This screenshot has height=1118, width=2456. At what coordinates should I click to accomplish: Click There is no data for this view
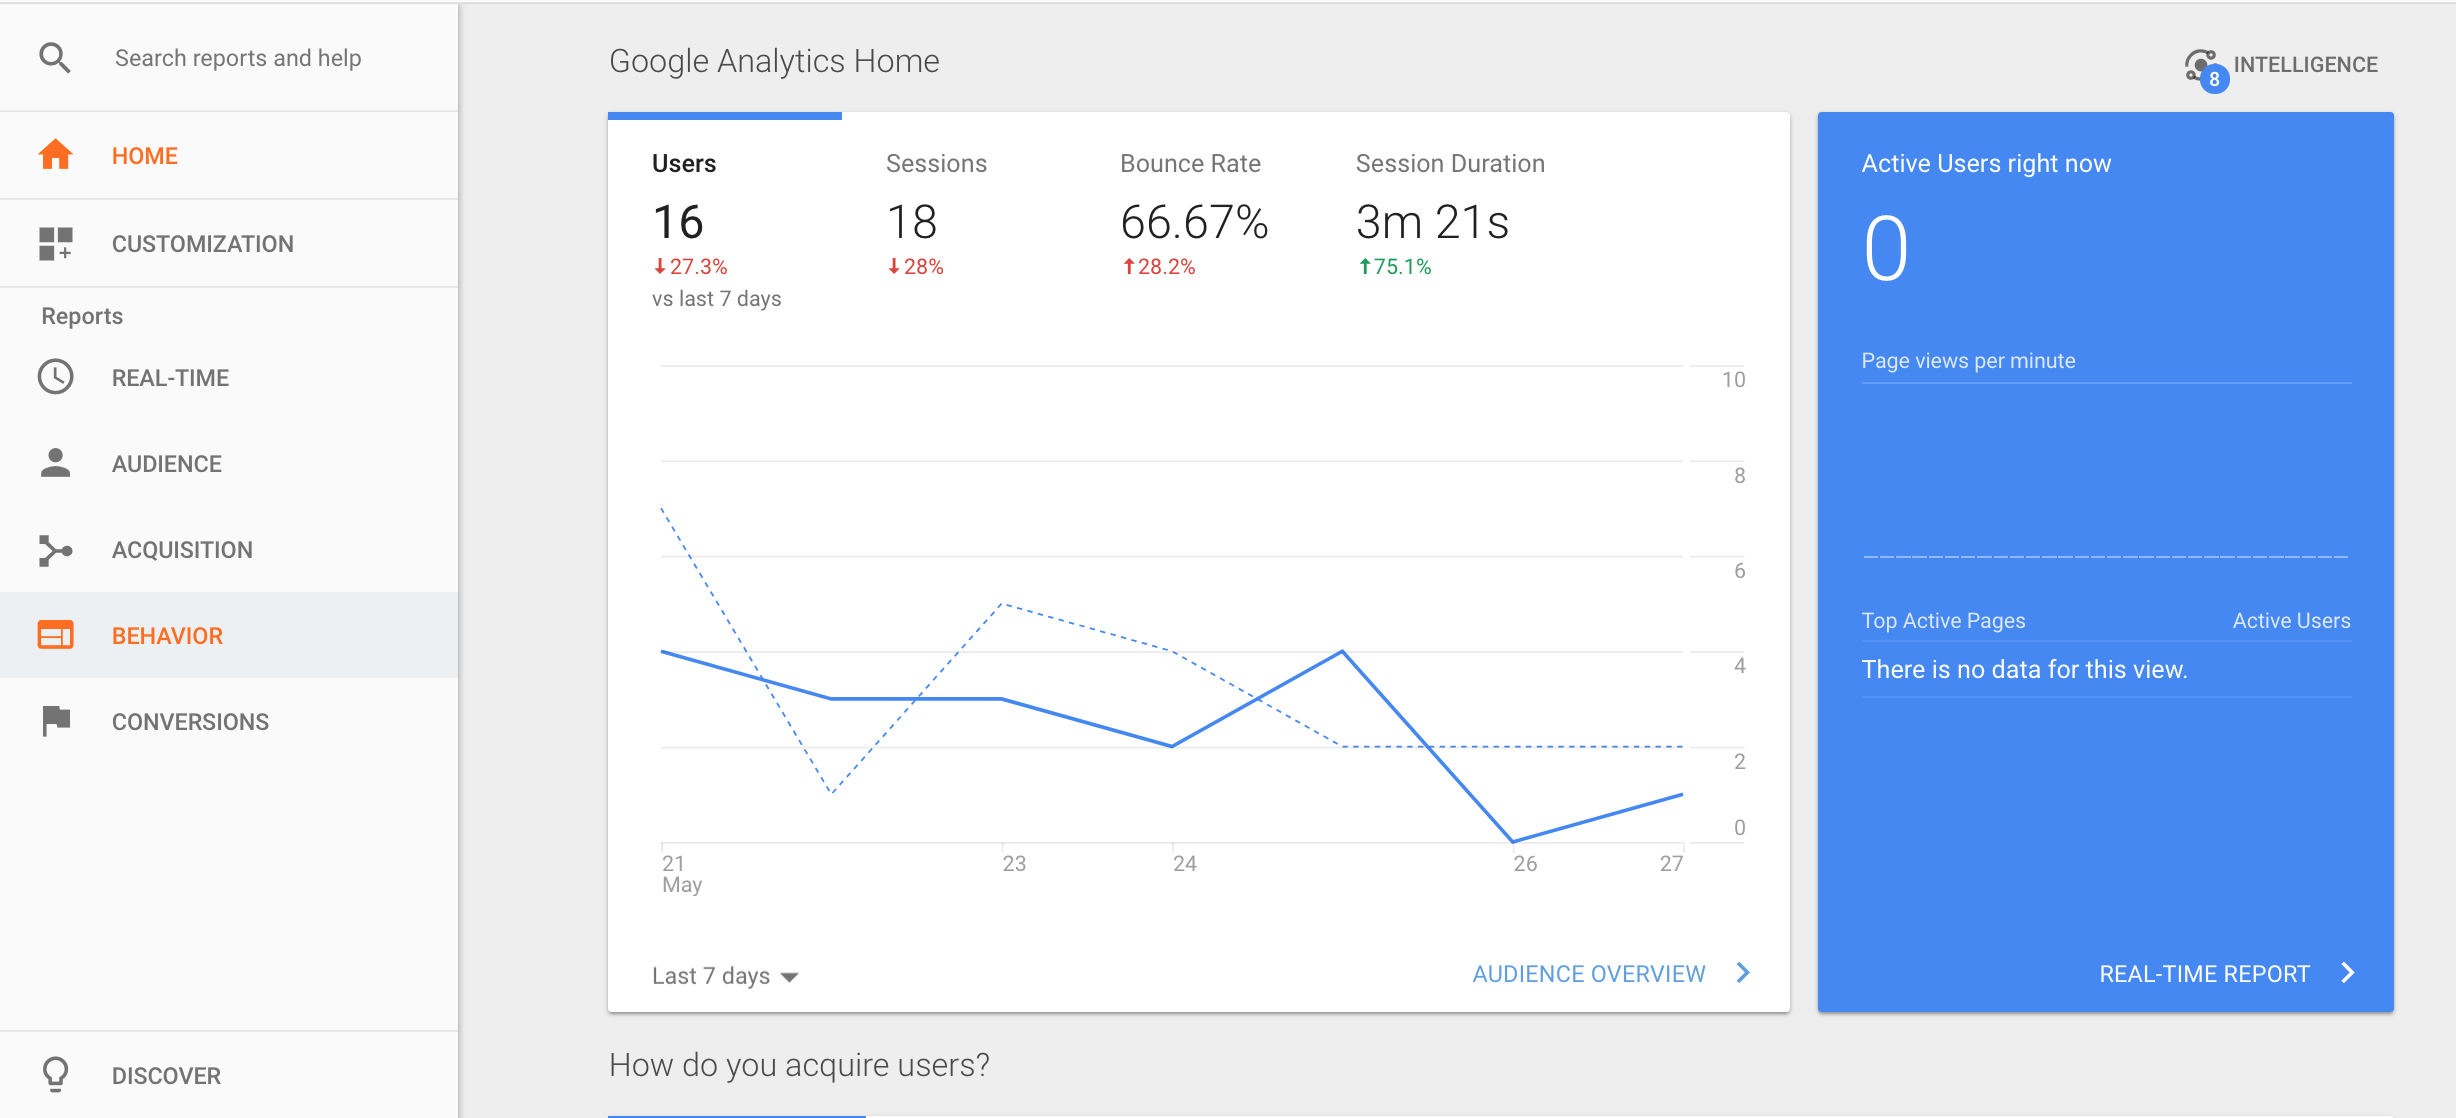(2024, 669)
